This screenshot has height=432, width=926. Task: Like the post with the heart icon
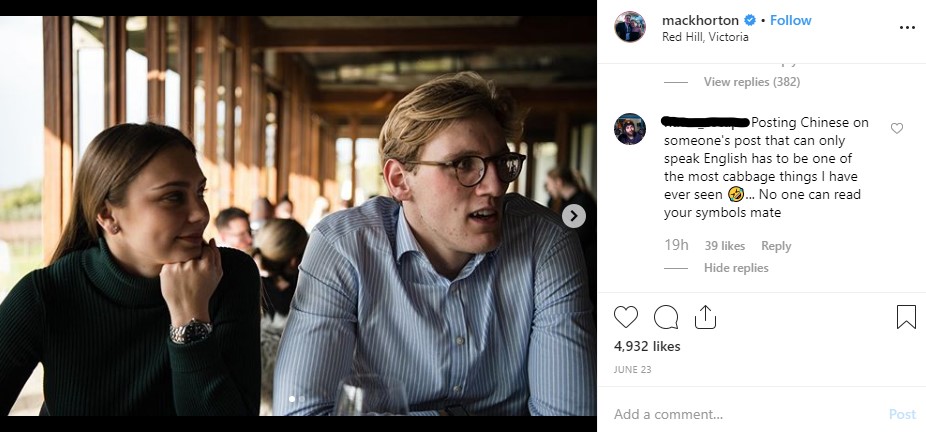[x=626, y=317]
